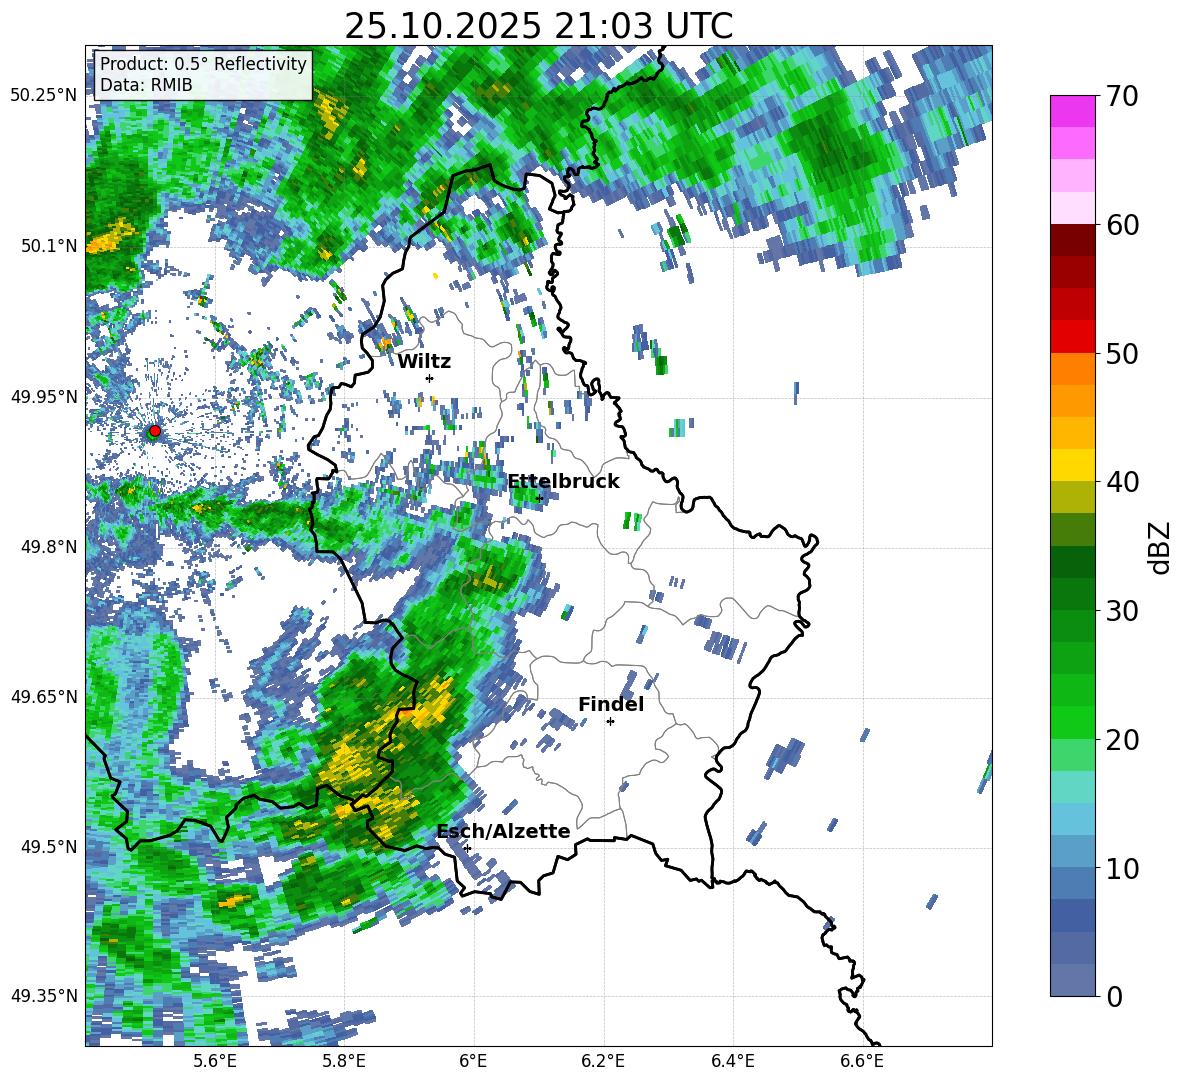This screenshot has width=1184, height=1081.
Task: Click the 'Ettelbruck' city label
Action: pos(563,482)
